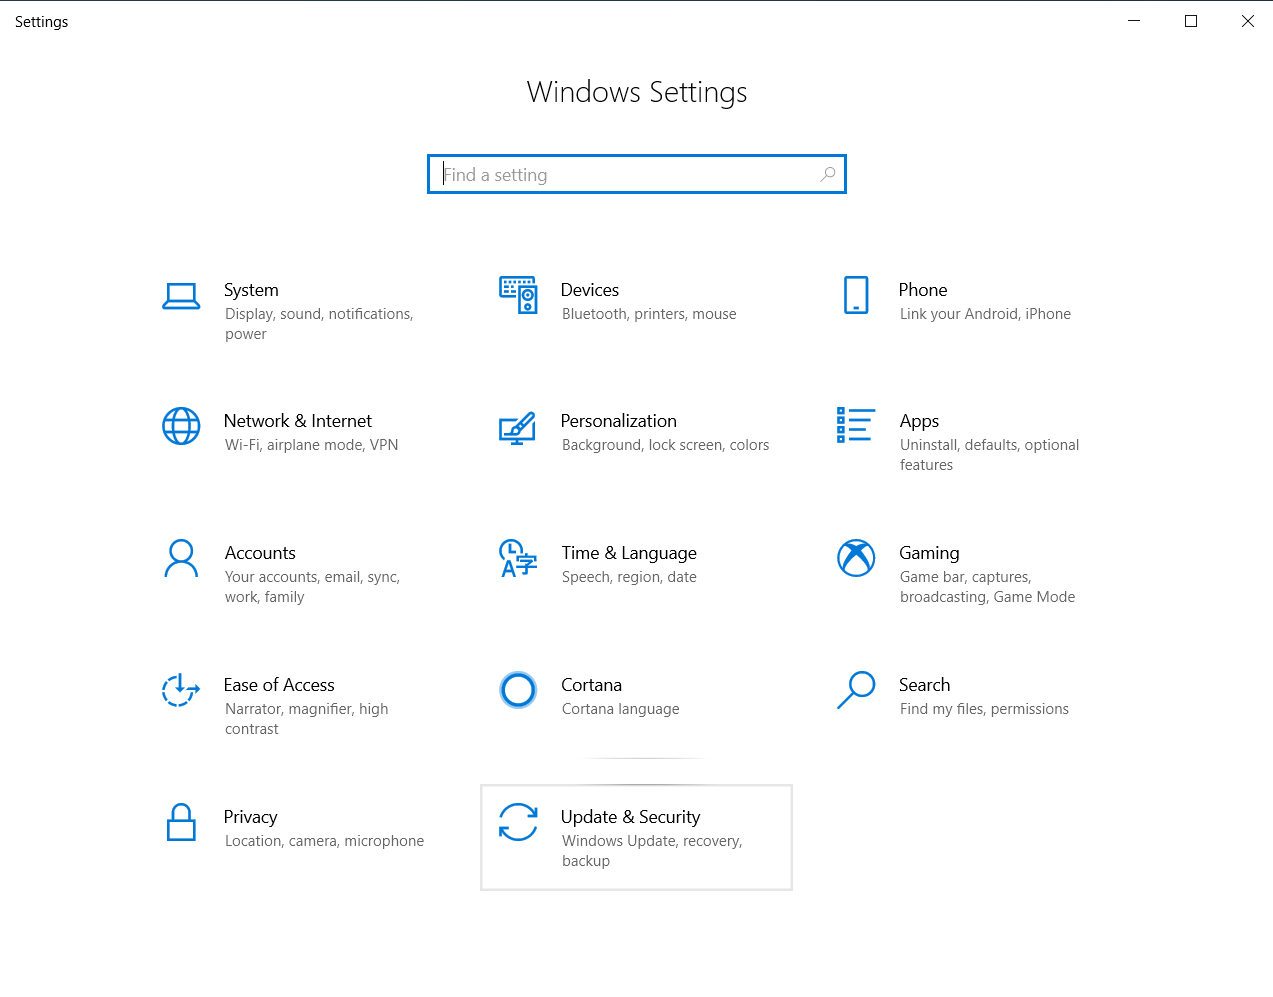Click 'Cortana language' description
This screenshot has height=997, width=1273.
(620, 709)
